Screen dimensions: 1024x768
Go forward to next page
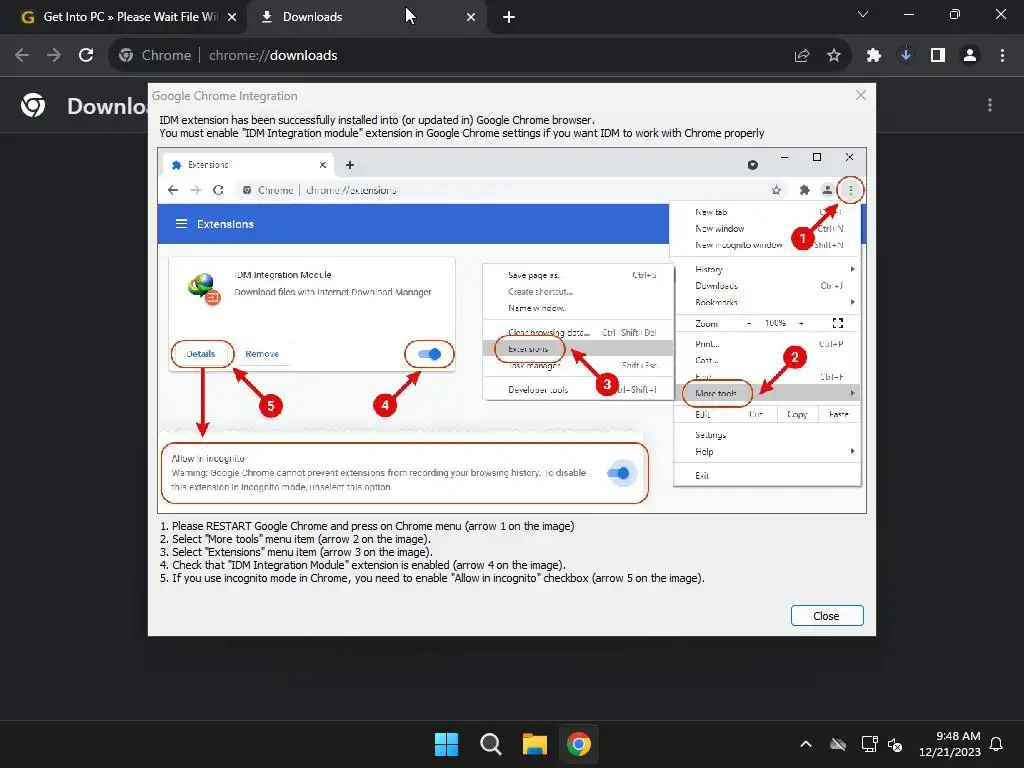pyautogui.click(x=54, y=56)
